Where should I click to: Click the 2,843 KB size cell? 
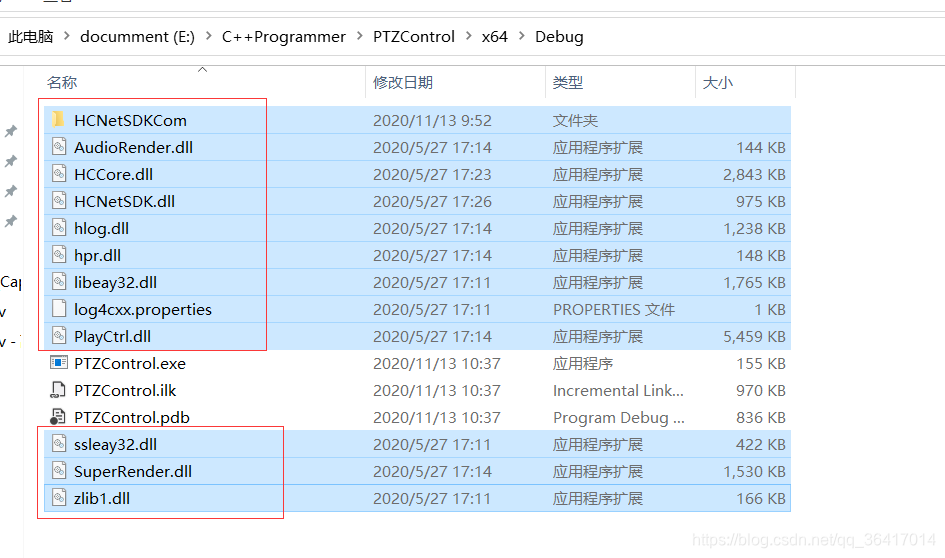[x=754, y=175]
